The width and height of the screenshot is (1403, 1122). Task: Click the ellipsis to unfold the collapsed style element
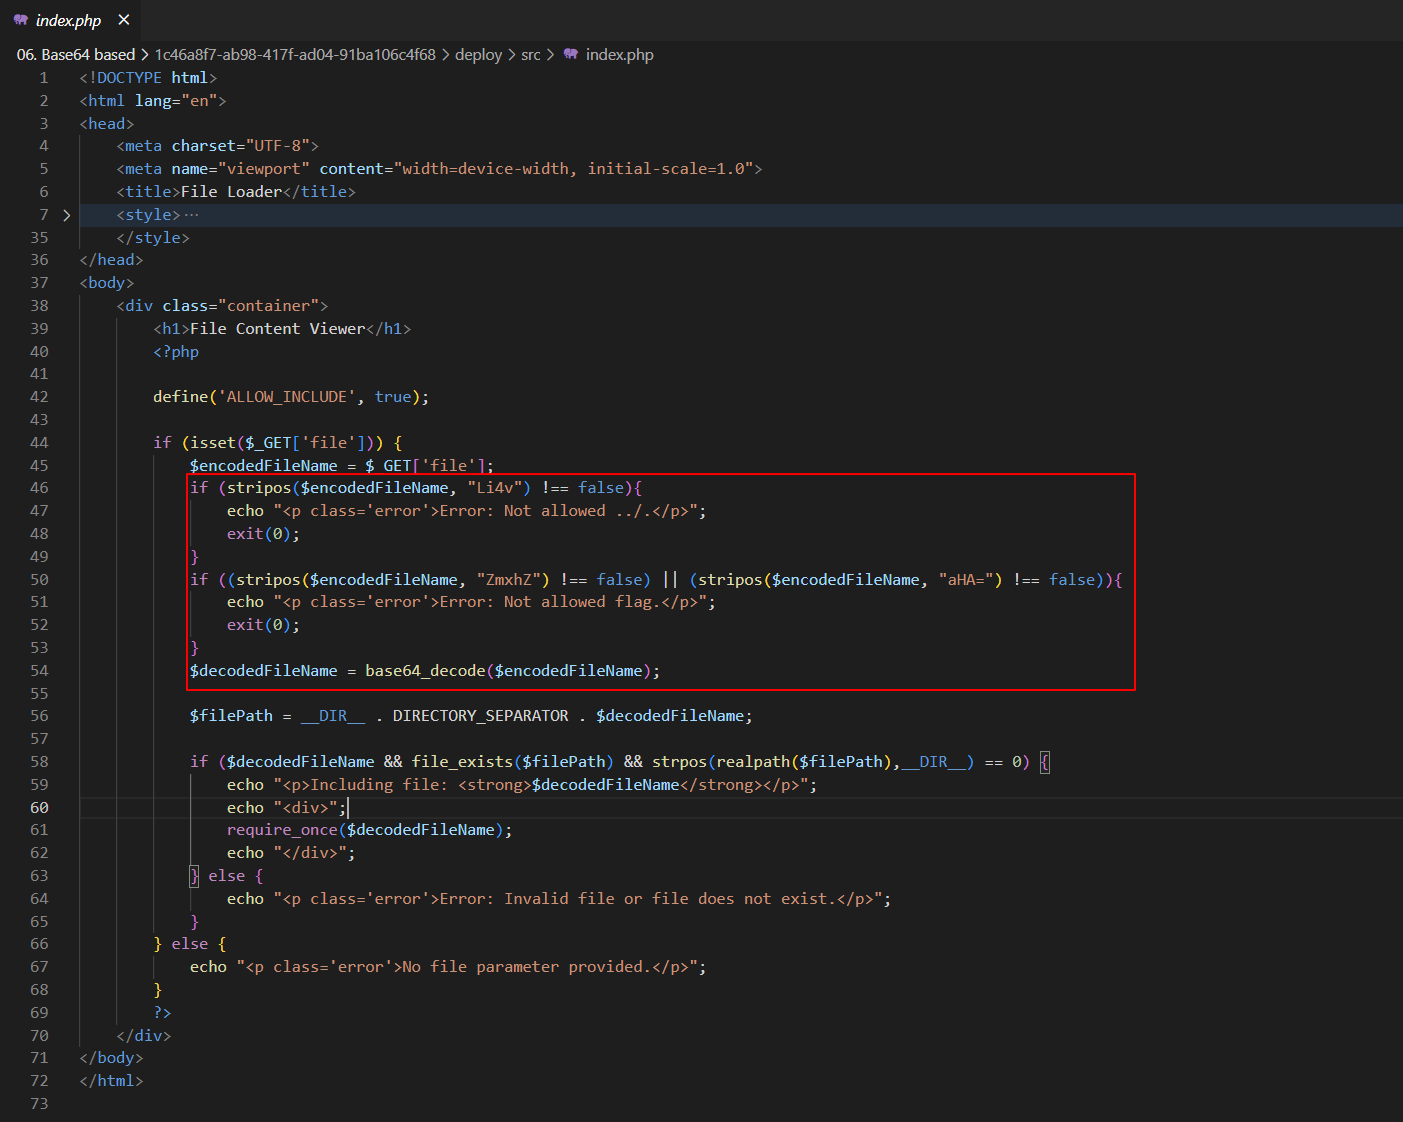193,214
